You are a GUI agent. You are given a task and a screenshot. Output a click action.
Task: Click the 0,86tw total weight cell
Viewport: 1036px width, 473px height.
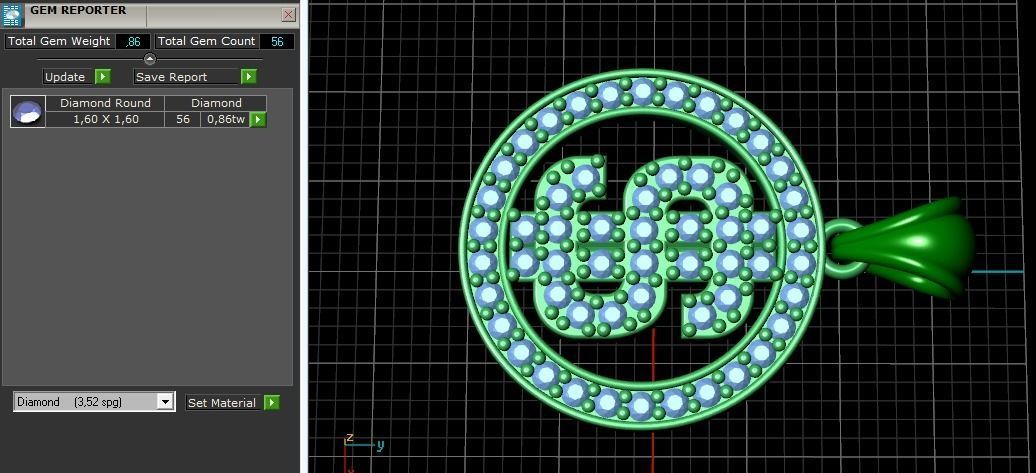(x=225, y=120)
